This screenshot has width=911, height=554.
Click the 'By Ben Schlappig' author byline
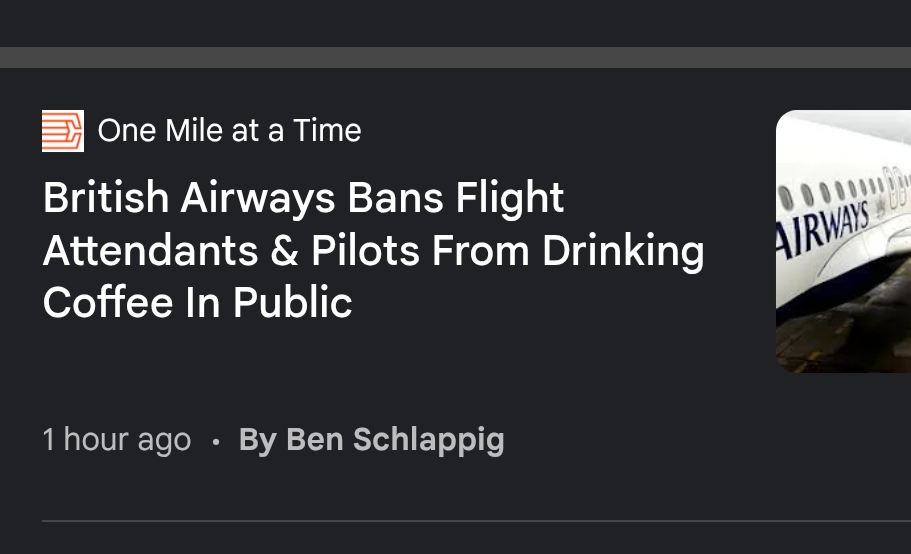(x=371, y=440)
